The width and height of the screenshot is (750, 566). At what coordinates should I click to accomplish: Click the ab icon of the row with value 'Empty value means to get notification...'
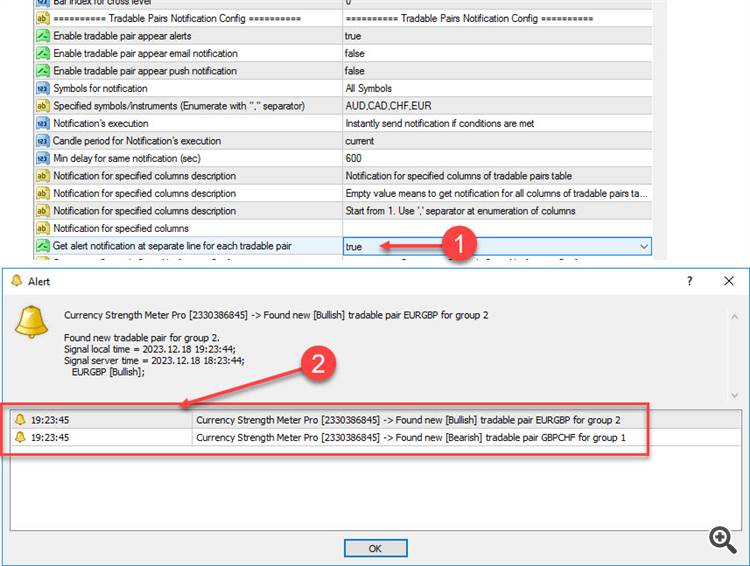point(43,193)
